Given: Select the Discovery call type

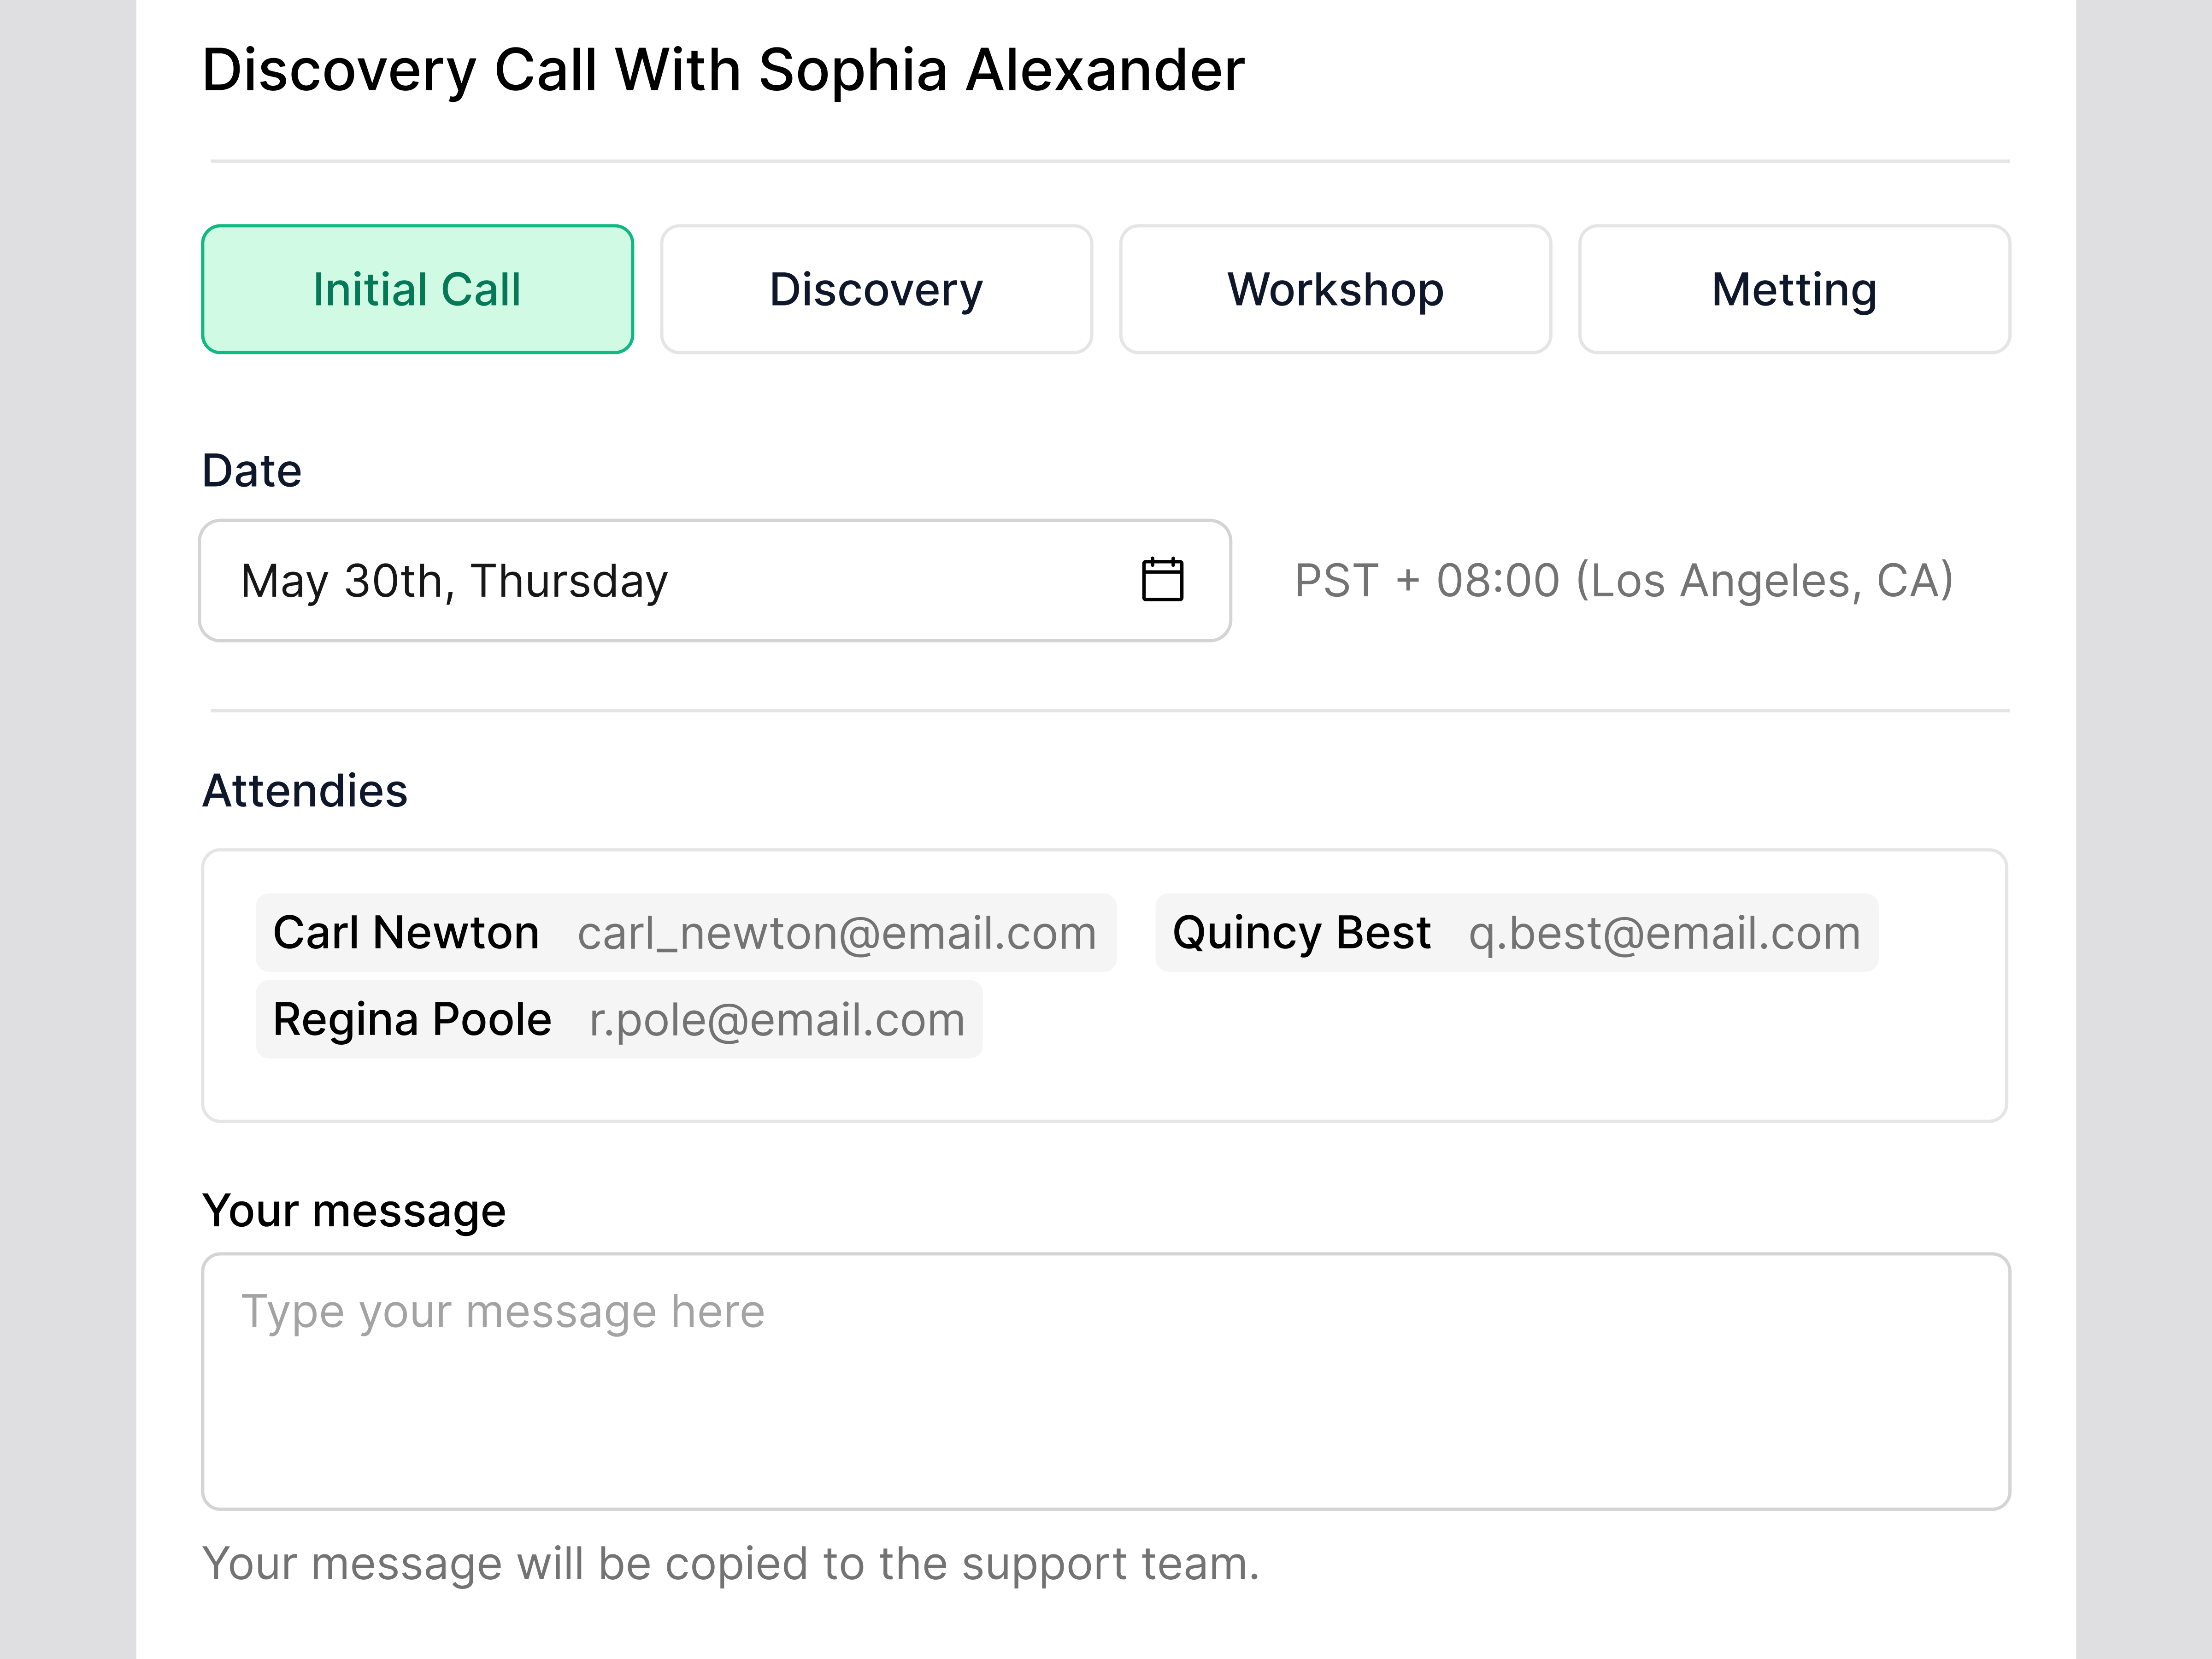Looking at the screenshot, I should 876,289.
